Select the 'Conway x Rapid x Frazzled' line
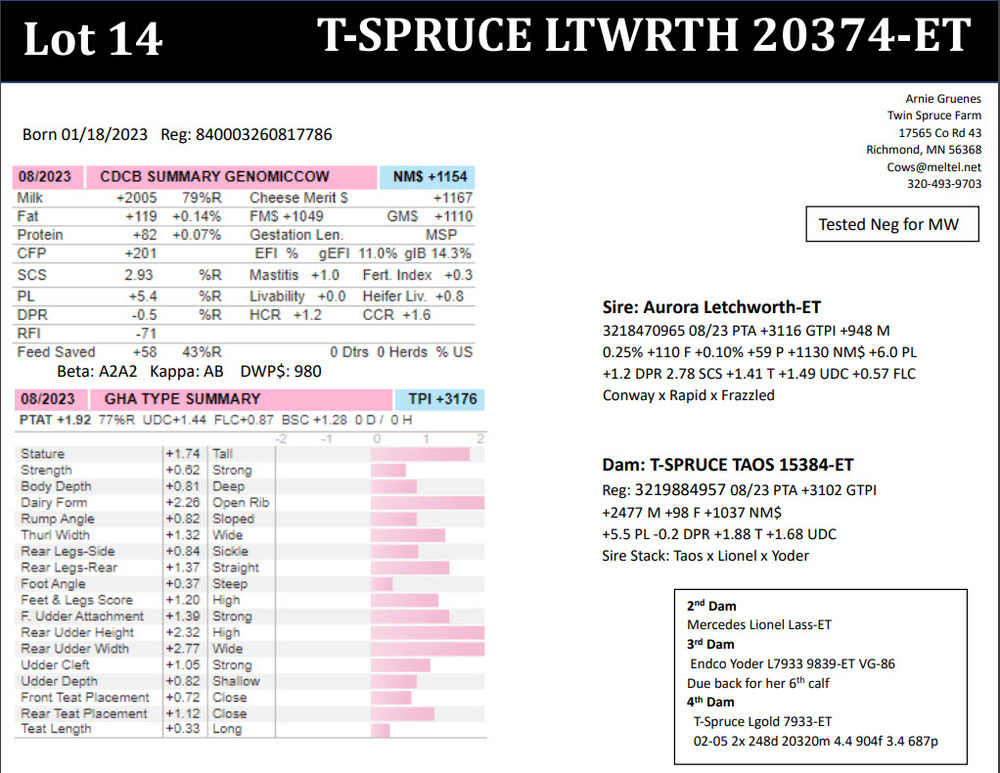This screenshot has width=1000, height=773. coord(689,395)
